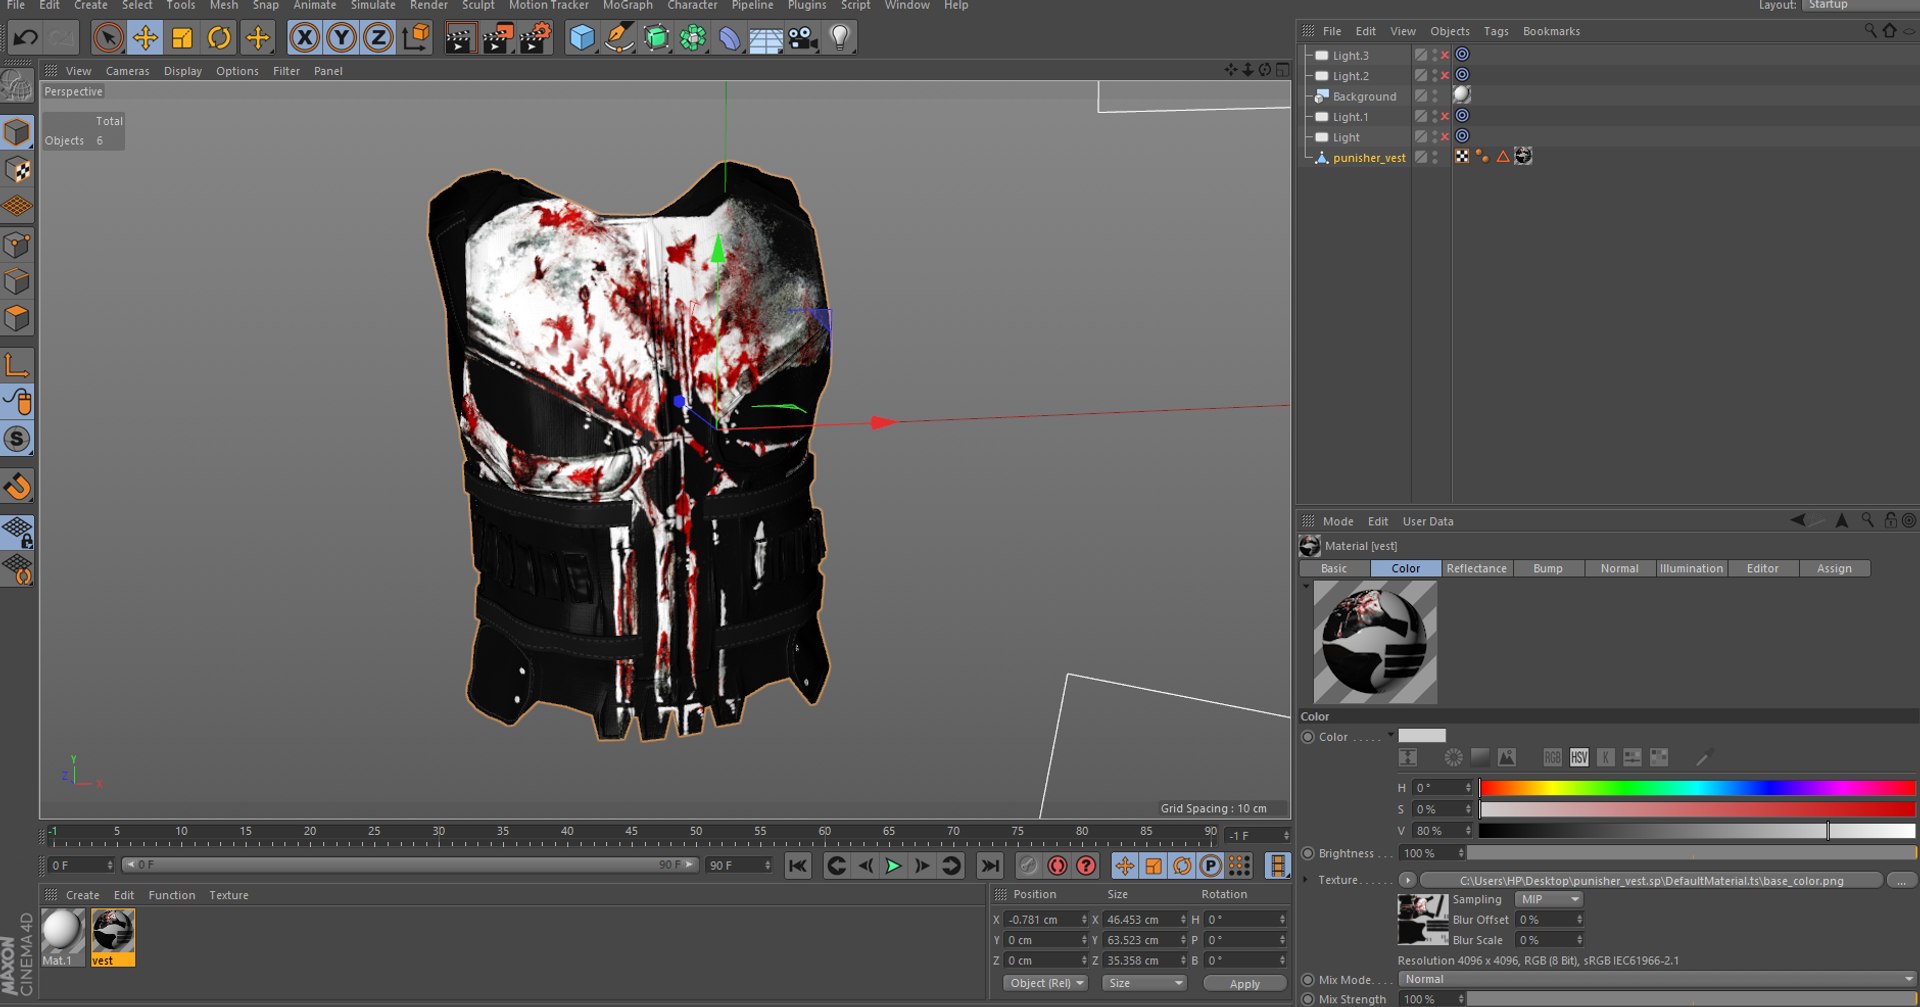1920x1007 pixels.
Task: Click the Color swatch in material
Action: click(1422, 736)
